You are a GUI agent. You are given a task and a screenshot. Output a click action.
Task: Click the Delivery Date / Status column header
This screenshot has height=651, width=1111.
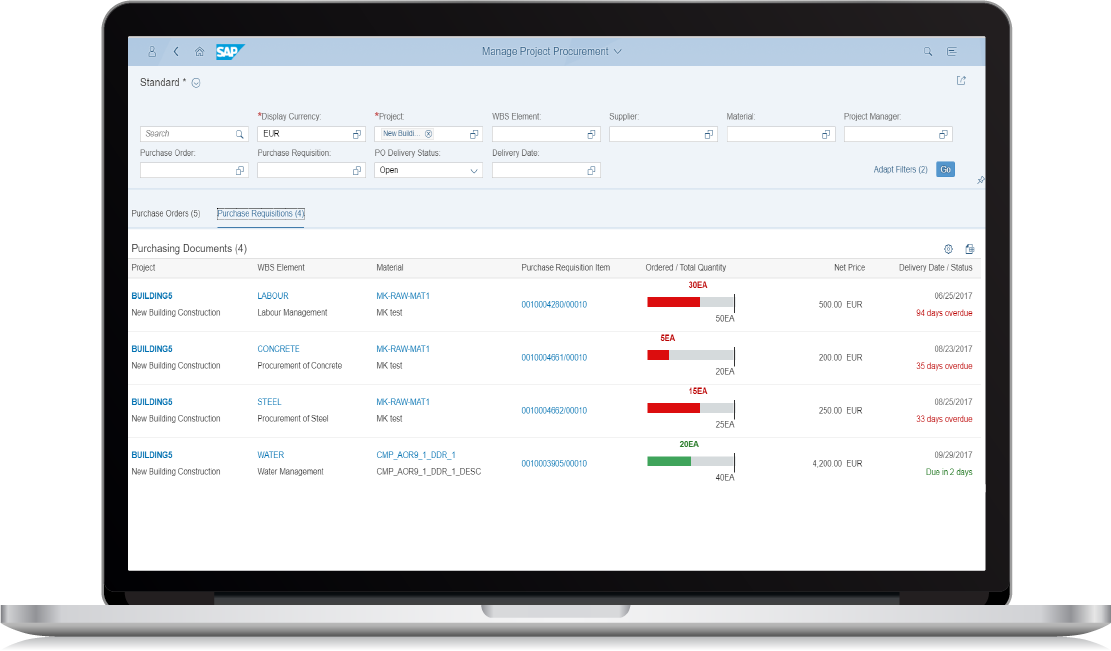[935, 268]
